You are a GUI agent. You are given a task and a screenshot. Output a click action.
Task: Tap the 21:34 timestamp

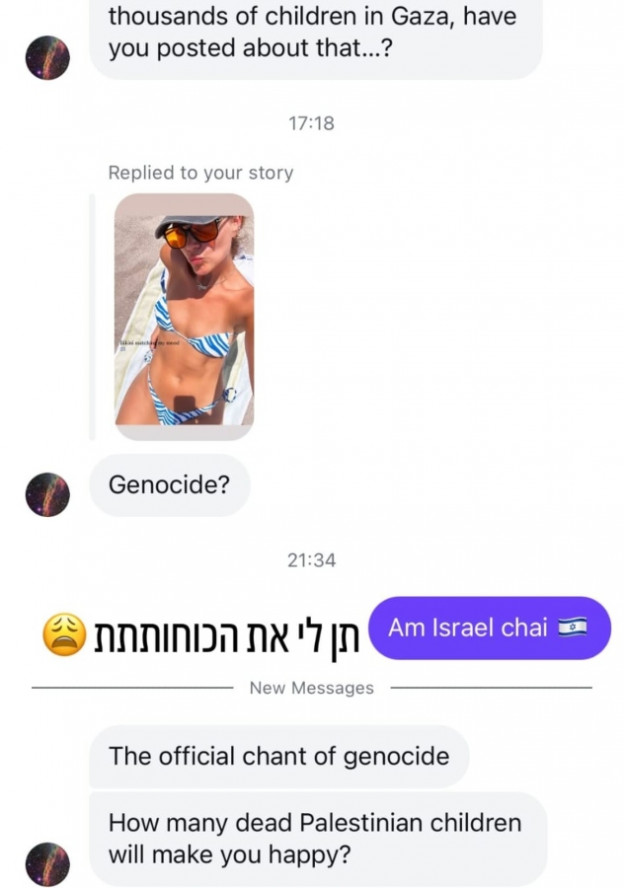(311, 560)
